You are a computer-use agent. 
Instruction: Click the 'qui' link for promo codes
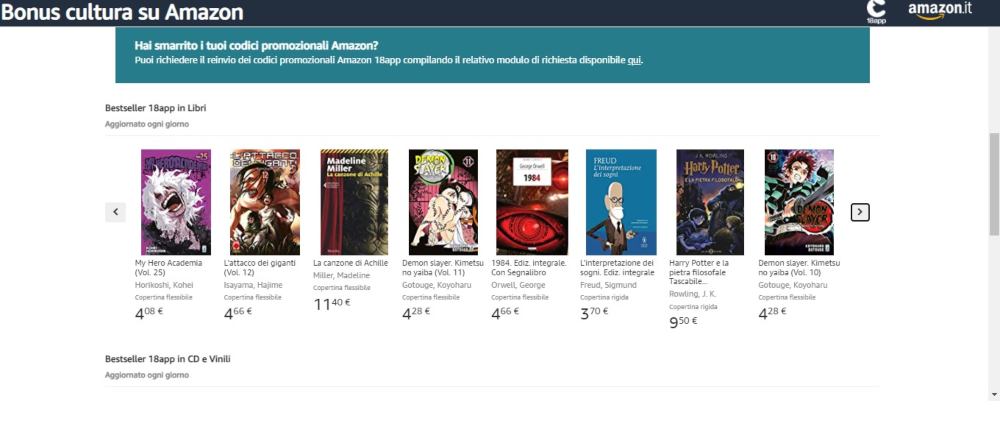(x=635, y=61)
